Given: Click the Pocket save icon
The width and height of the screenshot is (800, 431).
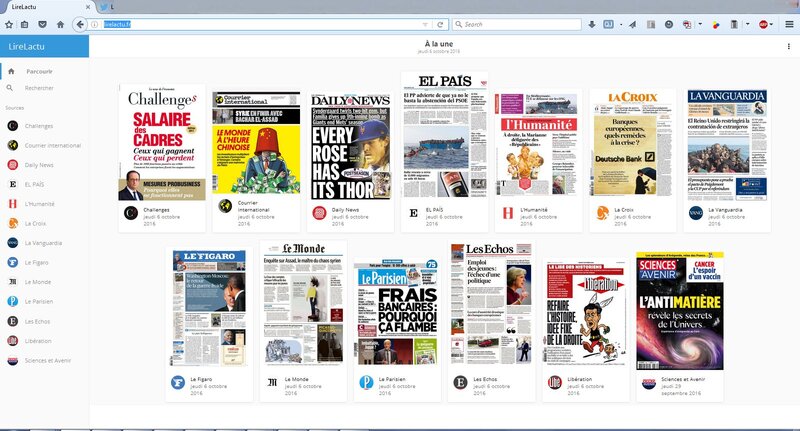Looking at the screenshot, I should click(42, 24).
